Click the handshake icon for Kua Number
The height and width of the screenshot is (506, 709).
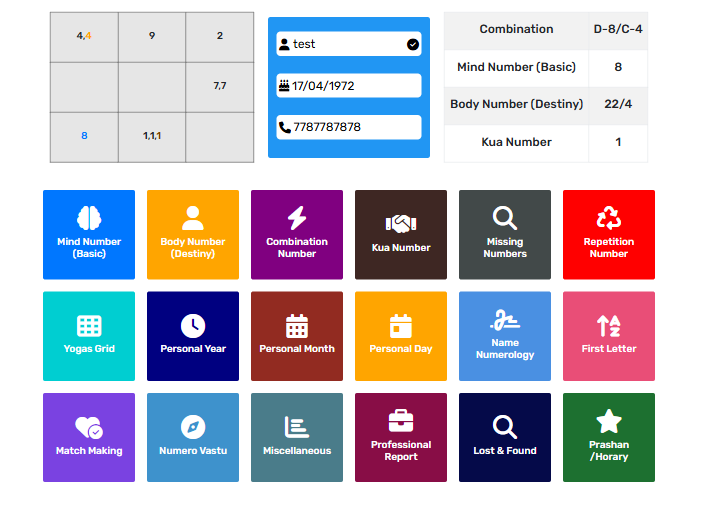point(401,224)
